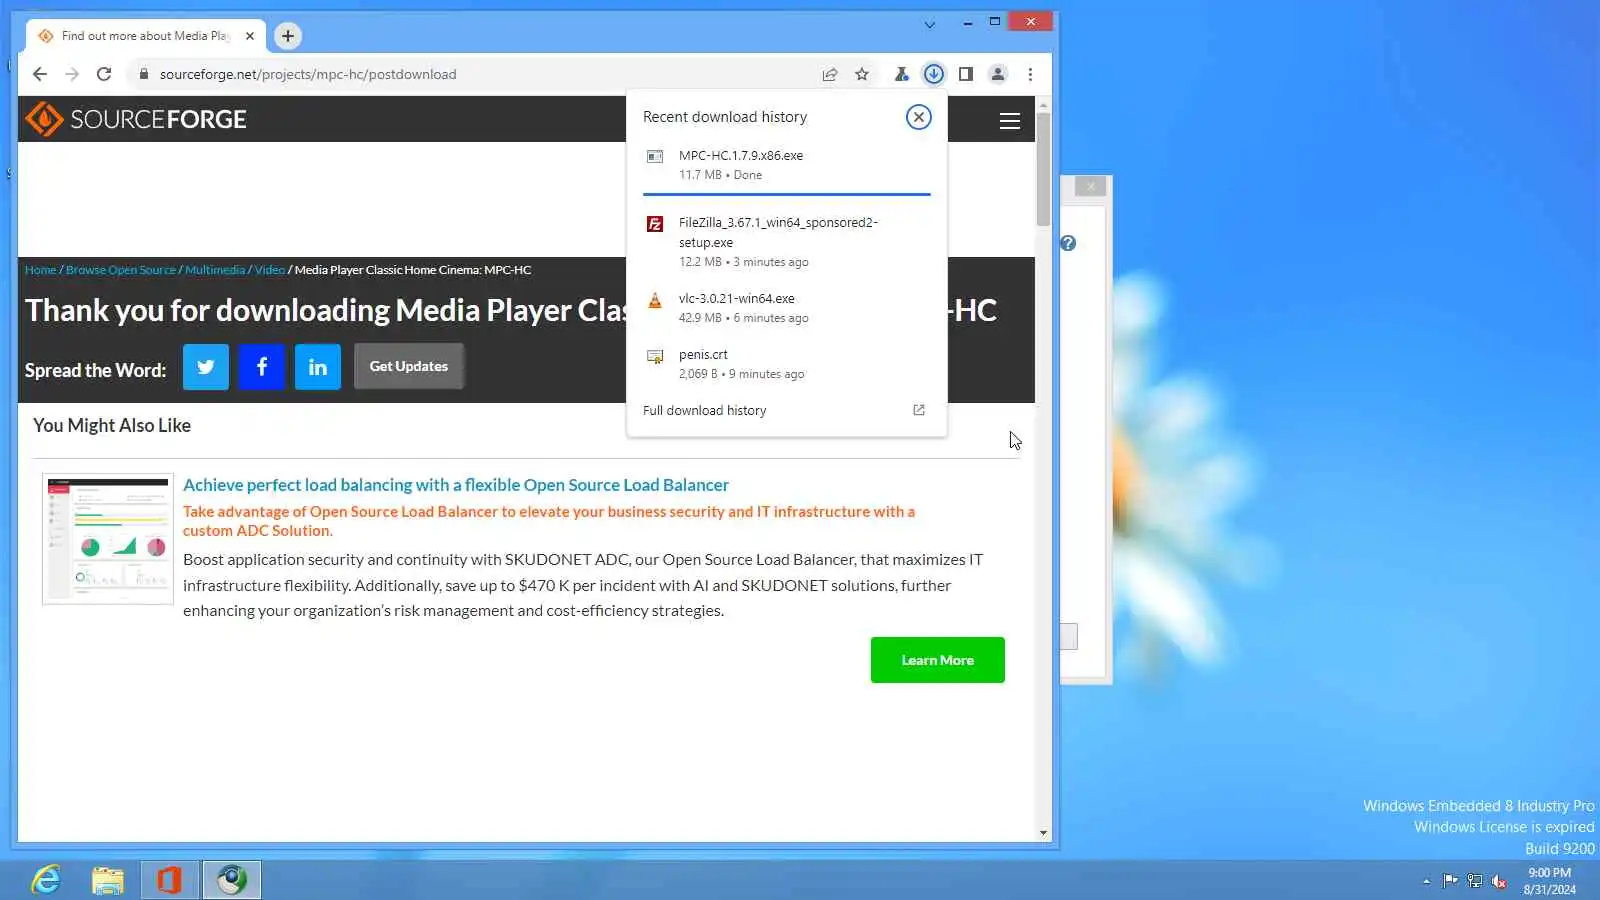Open the SourceForge hamburger menu
The image size is (1600, 900).
(x=1010, y=121)
